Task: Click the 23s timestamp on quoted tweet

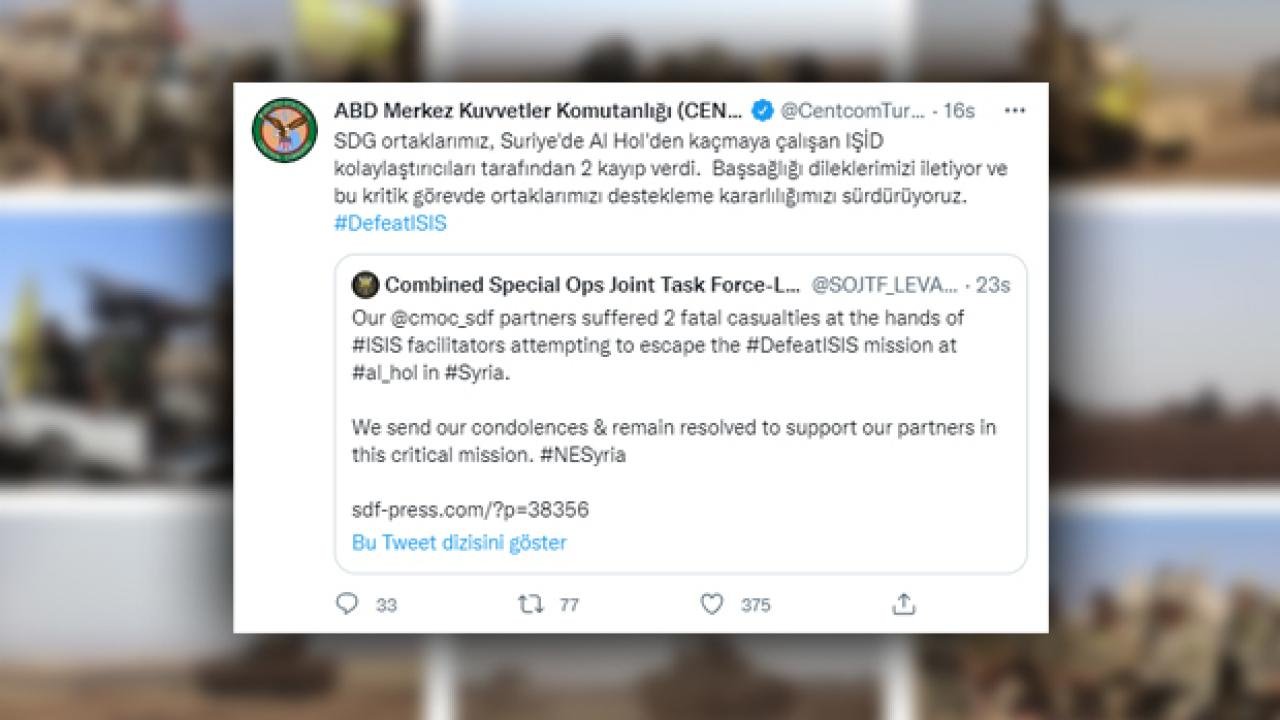Action: [993, 285]
